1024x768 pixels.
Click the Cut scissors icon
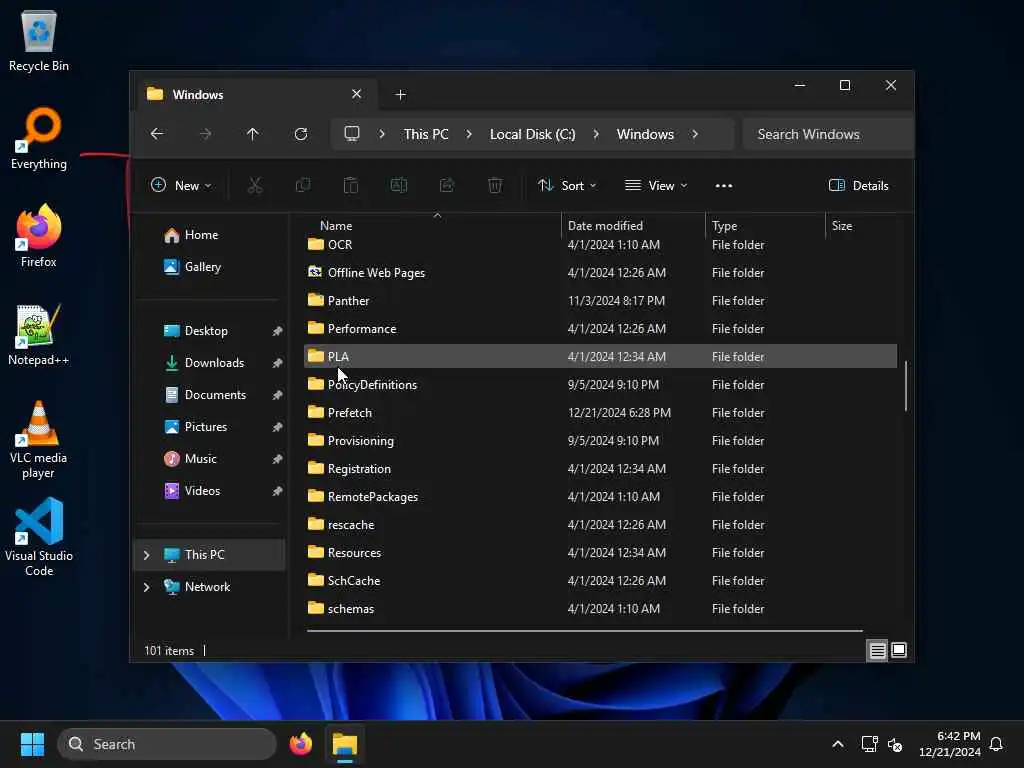(x=255, y=185)
